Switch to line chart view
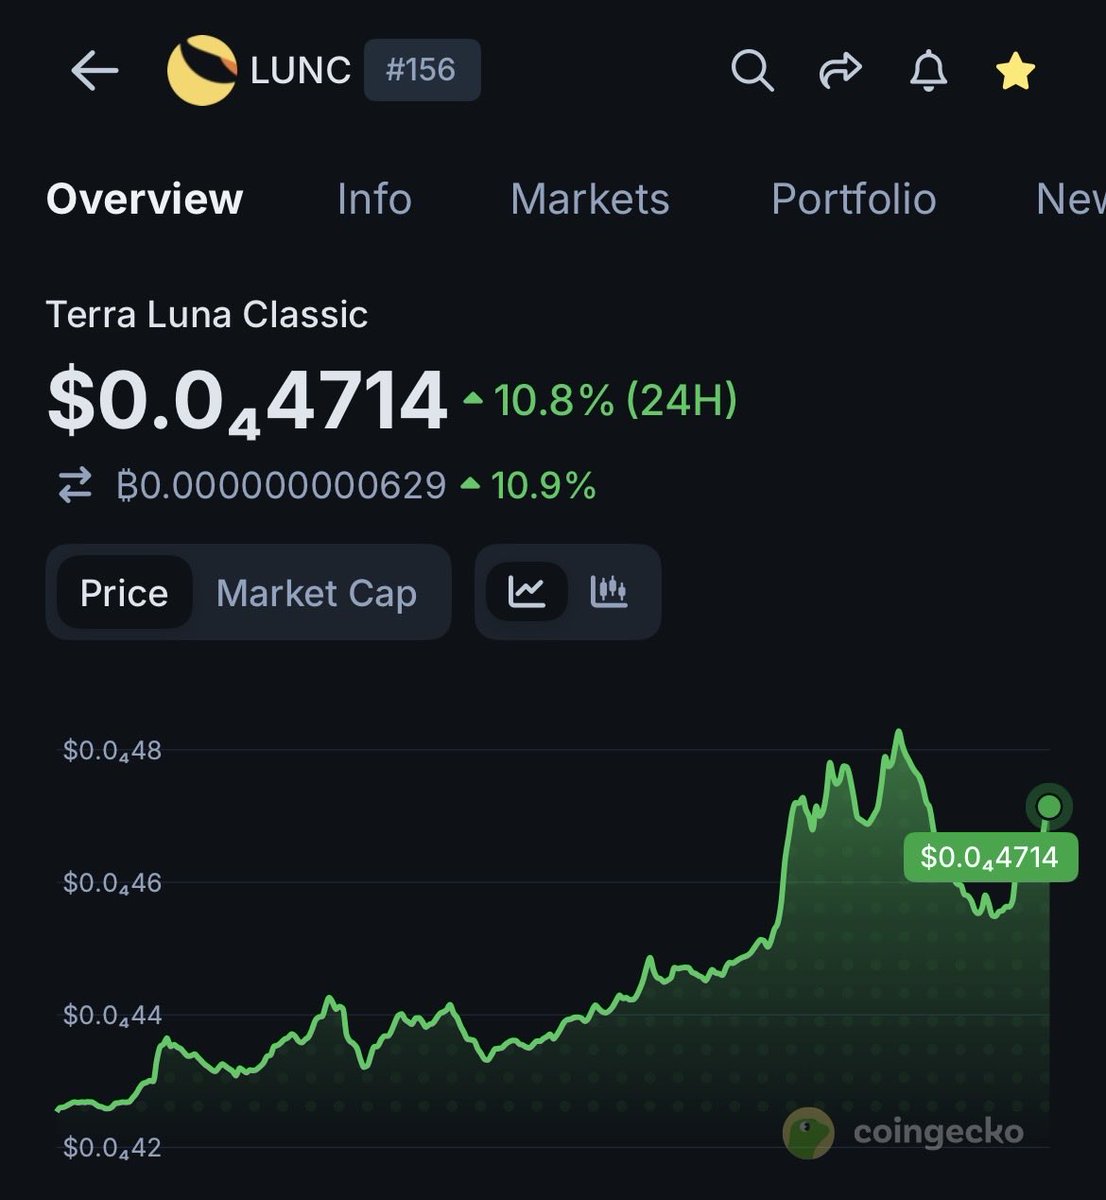Screen dimensions: 1106x1200 click(527, 592)
